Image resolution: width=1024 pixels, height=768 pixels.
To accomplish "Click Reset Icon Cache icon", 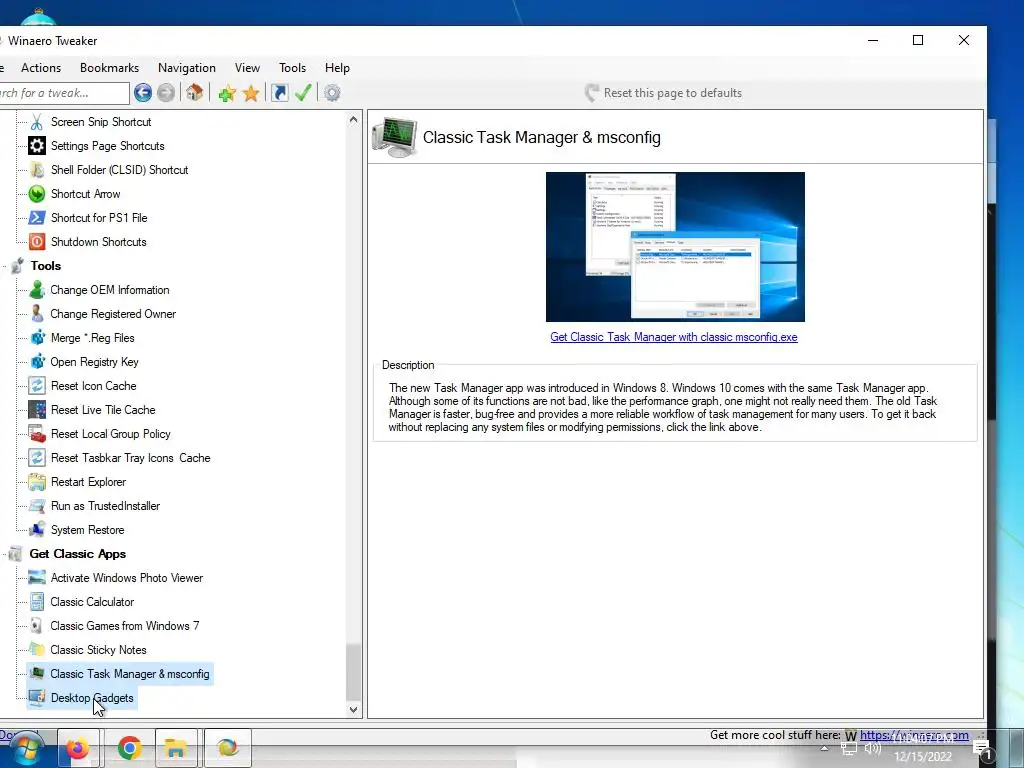I will 37,386.
